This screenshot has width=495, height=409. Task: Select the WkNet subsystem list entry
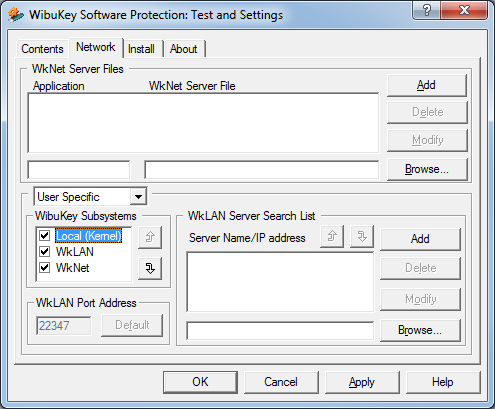pos(72,268)
